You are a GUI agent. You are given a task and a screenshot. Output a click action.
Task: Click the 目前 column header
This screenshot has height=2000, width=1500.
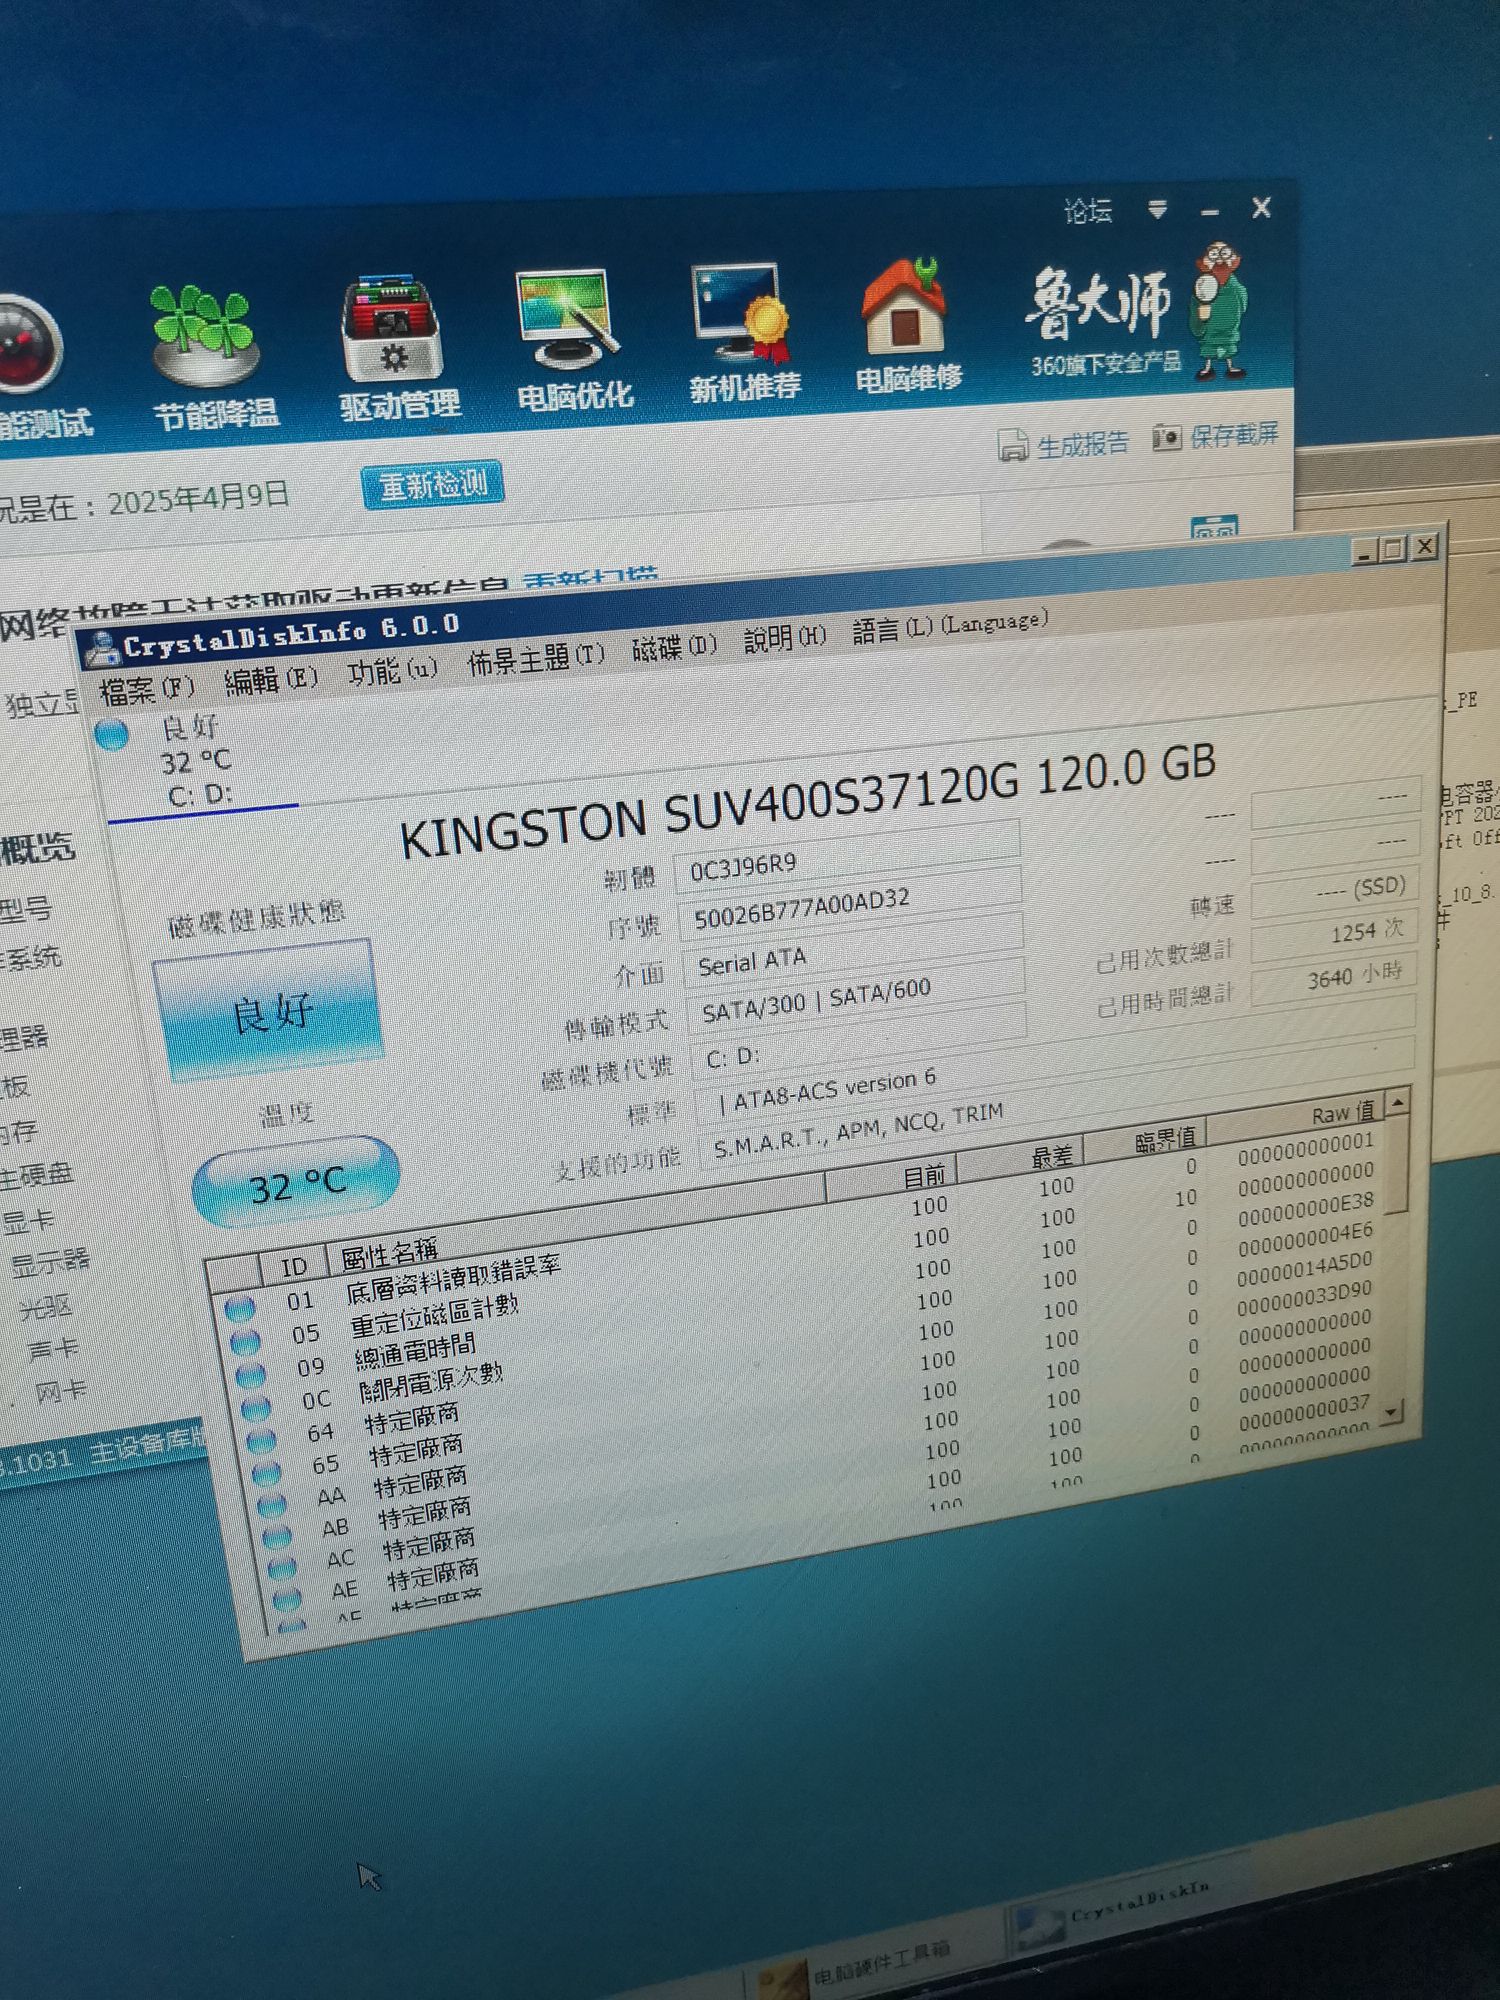(892, 1178)
